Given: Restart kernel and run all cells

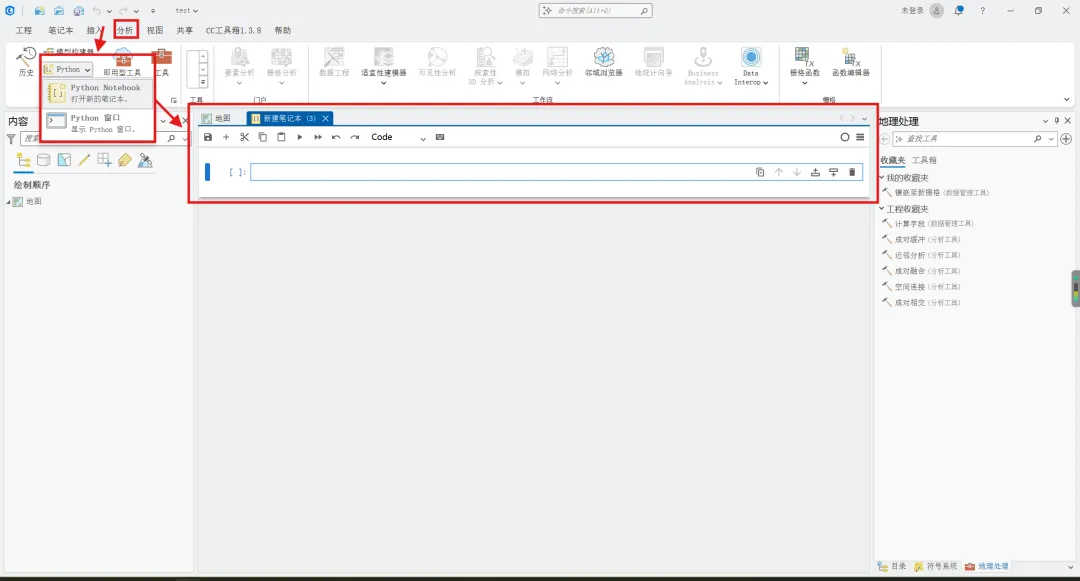Looking at the screenshot, I should pos(318,137).
